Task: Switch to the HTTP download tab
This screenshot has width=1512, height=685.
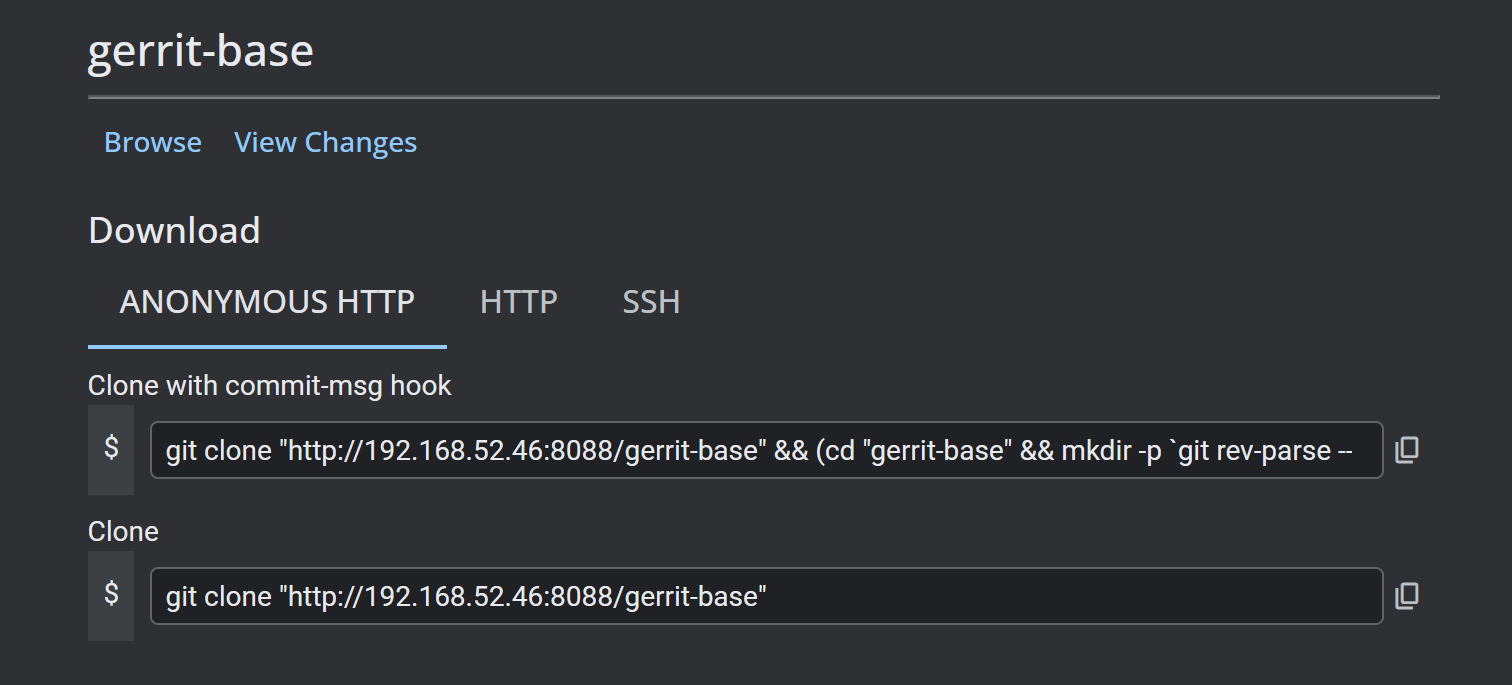Action: coord(518,302)
